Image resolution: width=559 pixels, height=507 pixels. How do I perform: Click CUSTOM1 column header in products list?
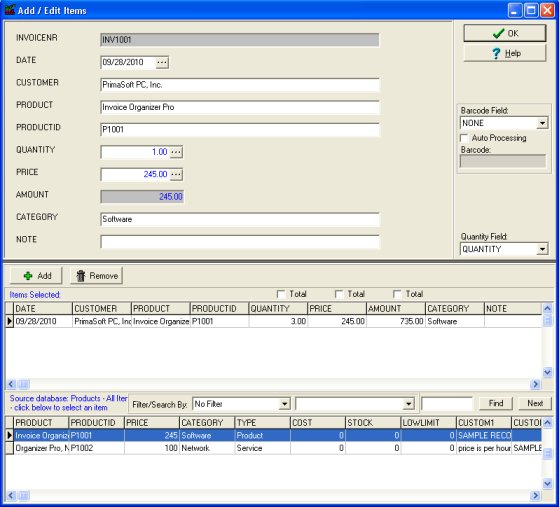(x=484, y=422)
